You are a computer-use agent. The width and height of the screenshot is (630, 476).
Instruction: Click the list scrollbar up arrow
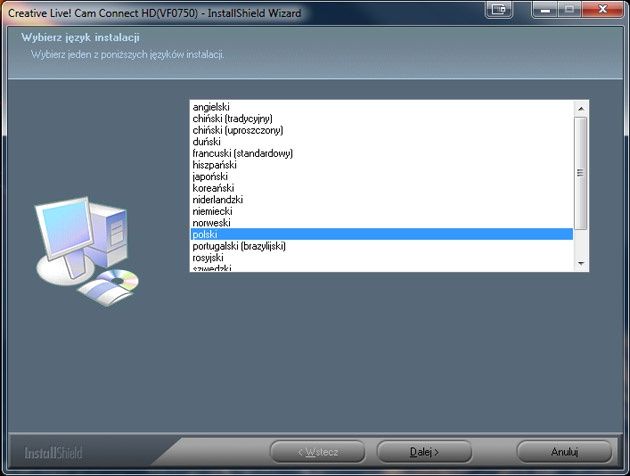click(581, 109)
